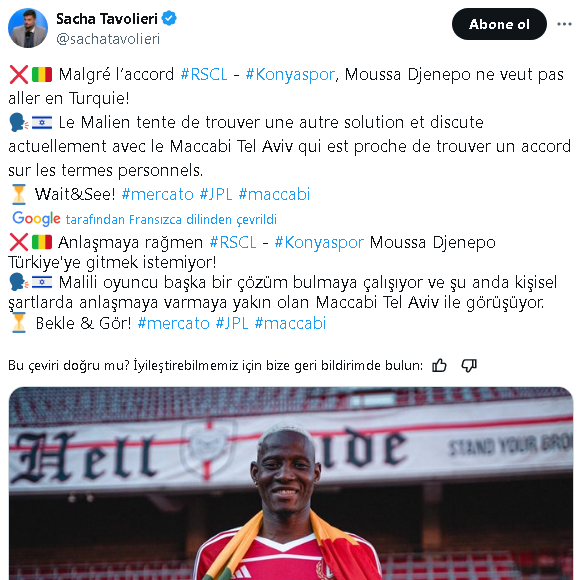Open #Konyaspor hashtag in Turkish translation
The height and width of the screenshot is (580, 577).
319,243
